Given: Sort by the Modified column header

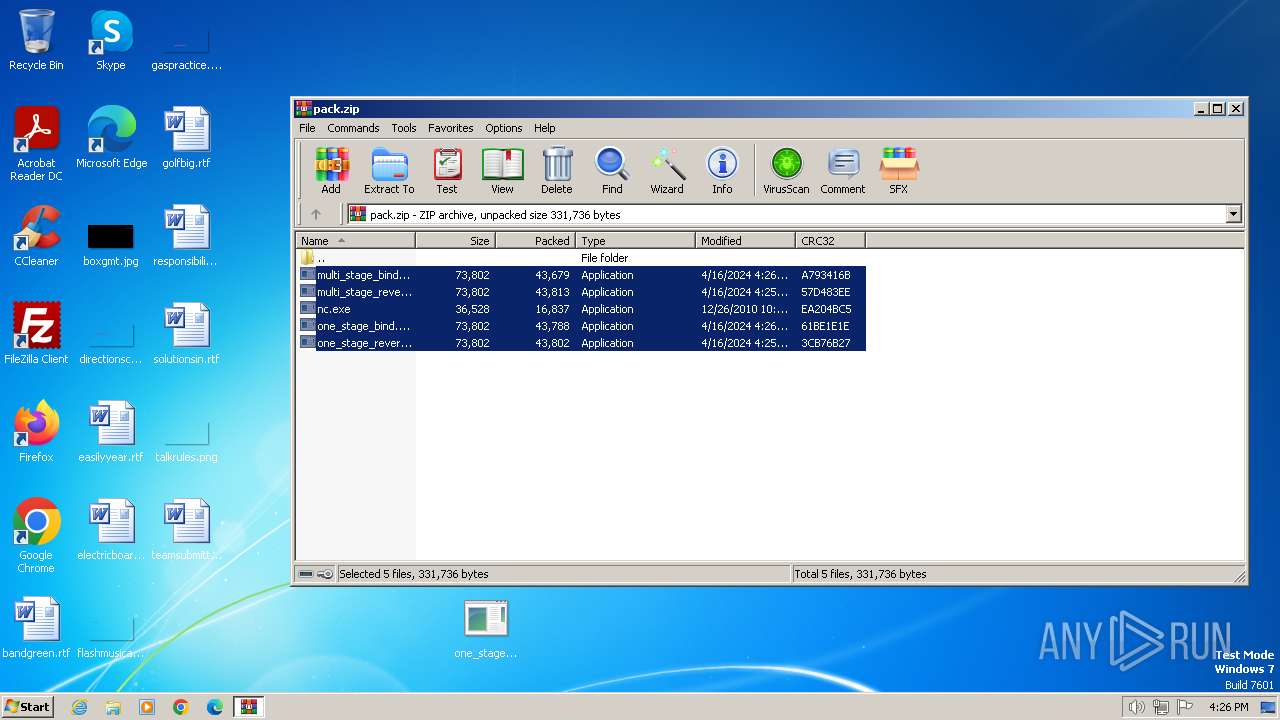Looking at the screenshot, I should coord(745,241).
